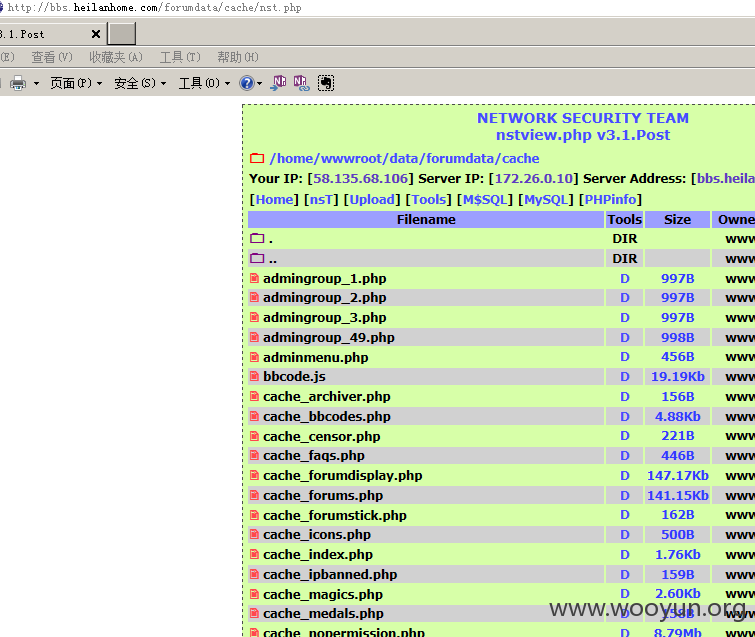
Task: Open the printer dropdown arrow
Action: tap(36, 83)
